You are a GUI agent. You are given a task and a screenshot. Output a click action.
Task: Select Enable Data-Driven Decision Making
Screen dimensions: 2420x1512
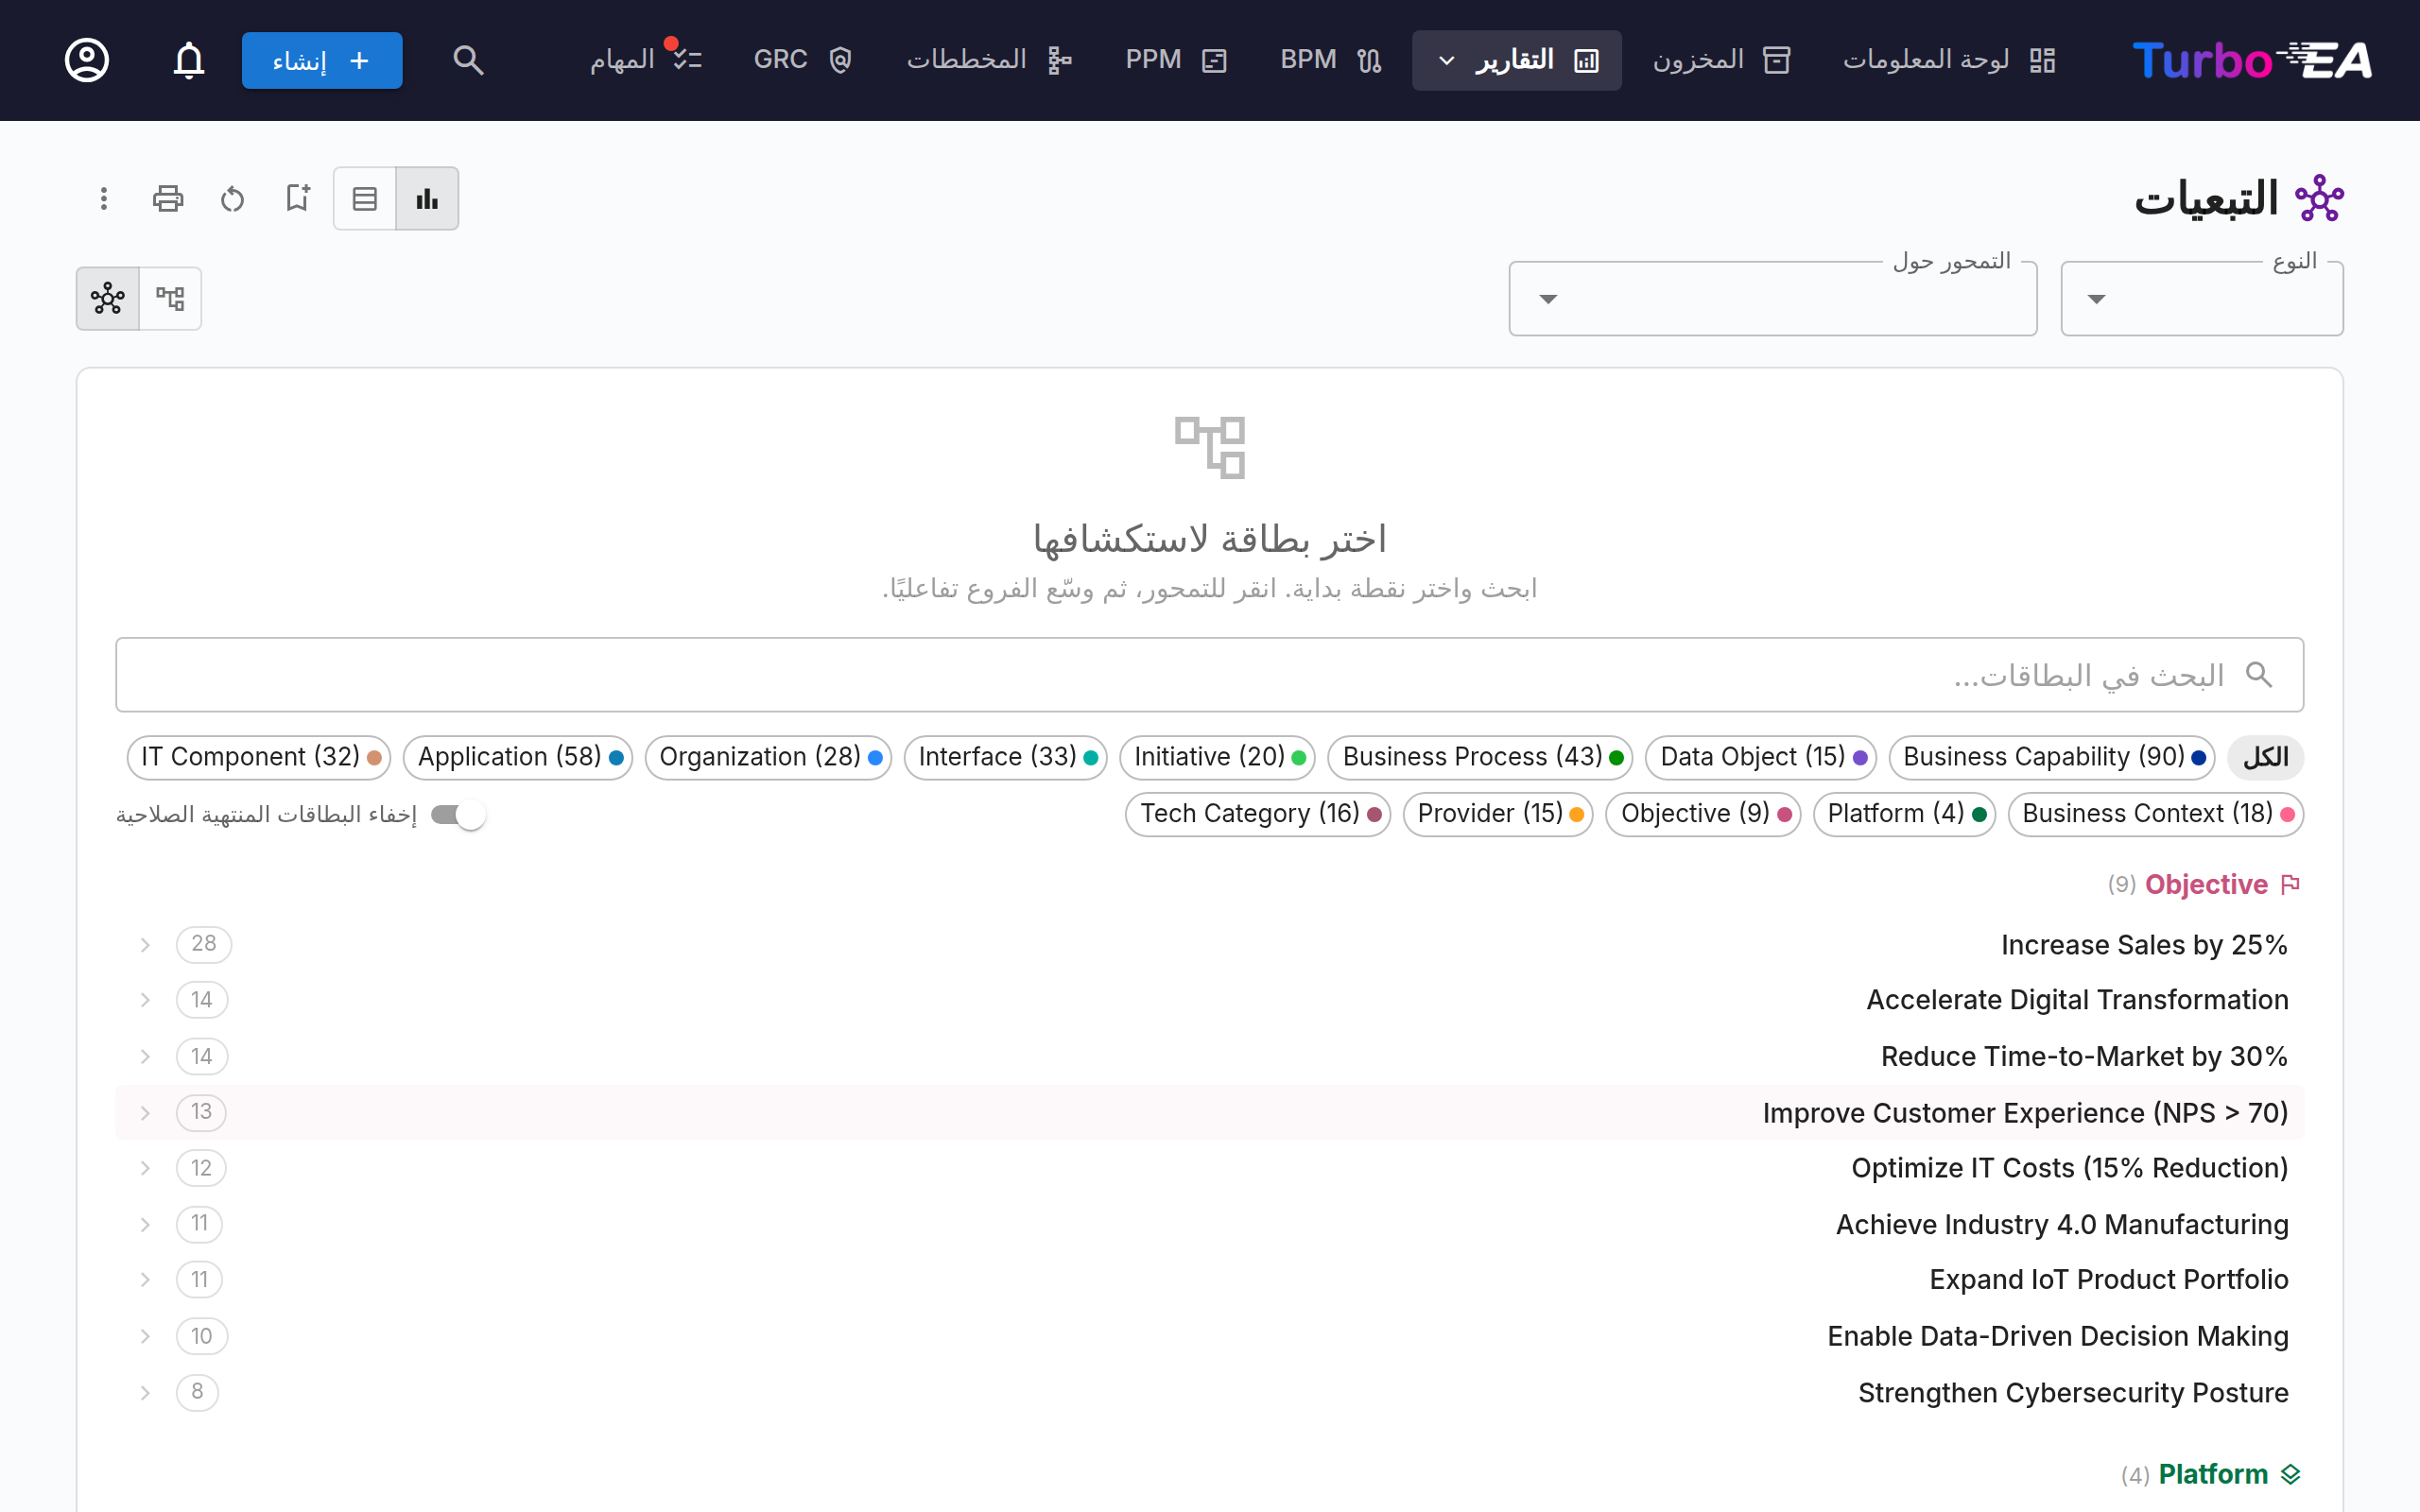point(1210,1336)
